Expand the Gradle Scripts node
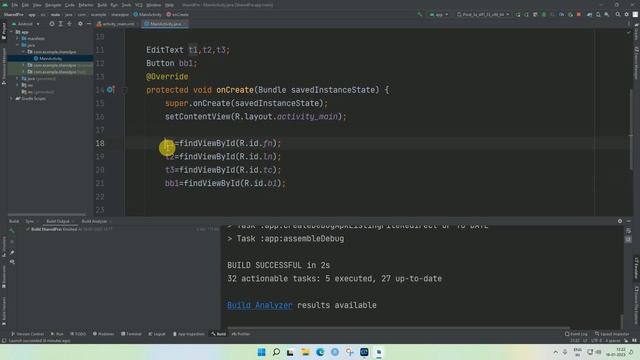The height and width of the screenshot is (360, 640). 11,98
